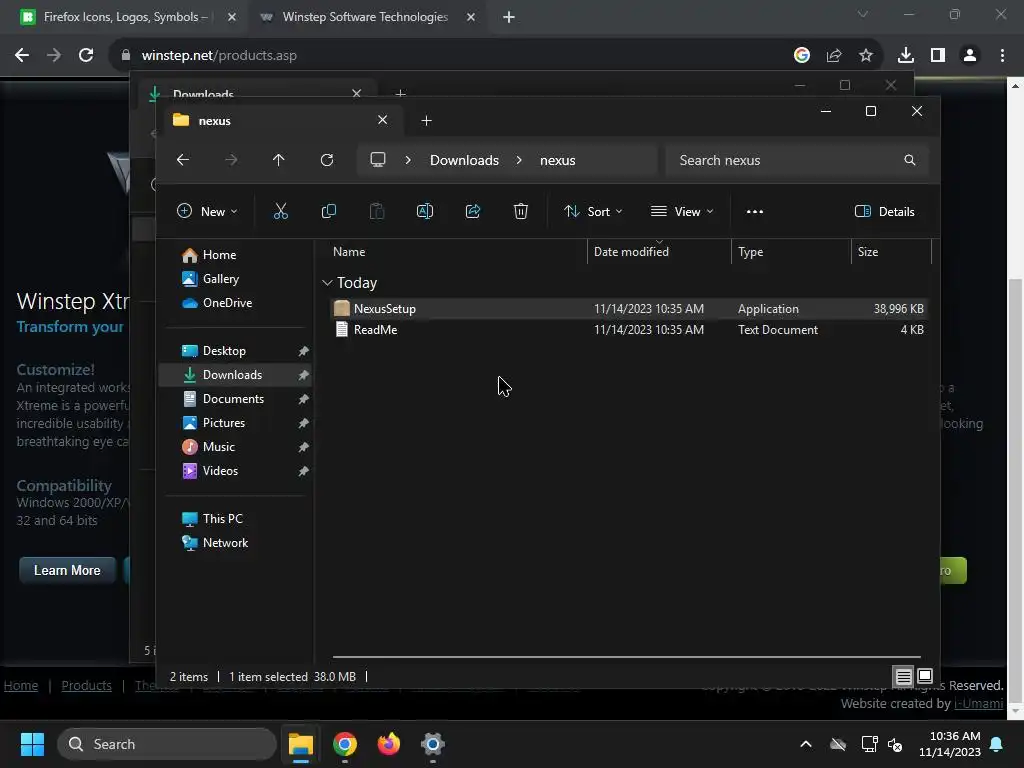Close the nexus Explorer tab

pyautogui.click(x=383, y=120)
